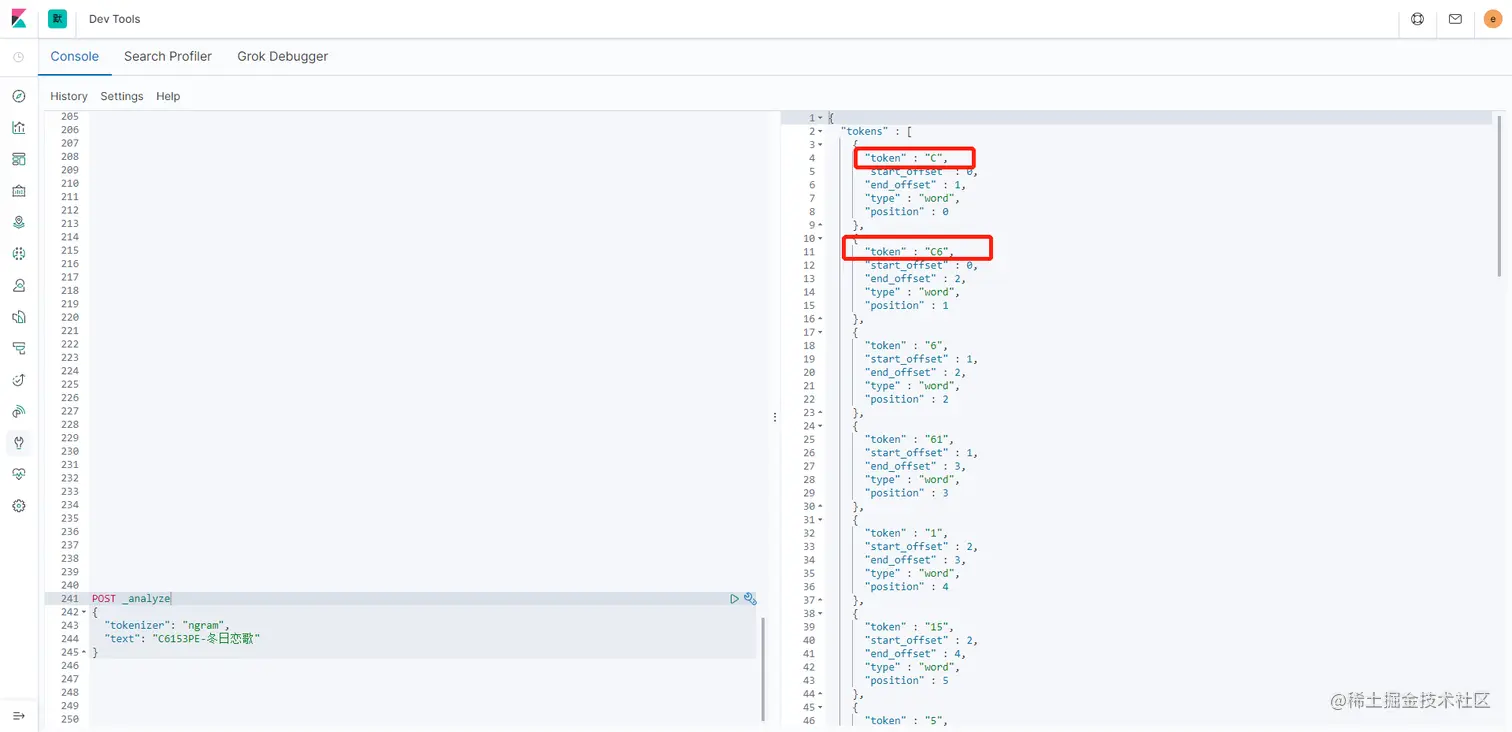Open APM icon in sidebar
The height and width of the screenshot is (732, 1512).
[18, 348]
